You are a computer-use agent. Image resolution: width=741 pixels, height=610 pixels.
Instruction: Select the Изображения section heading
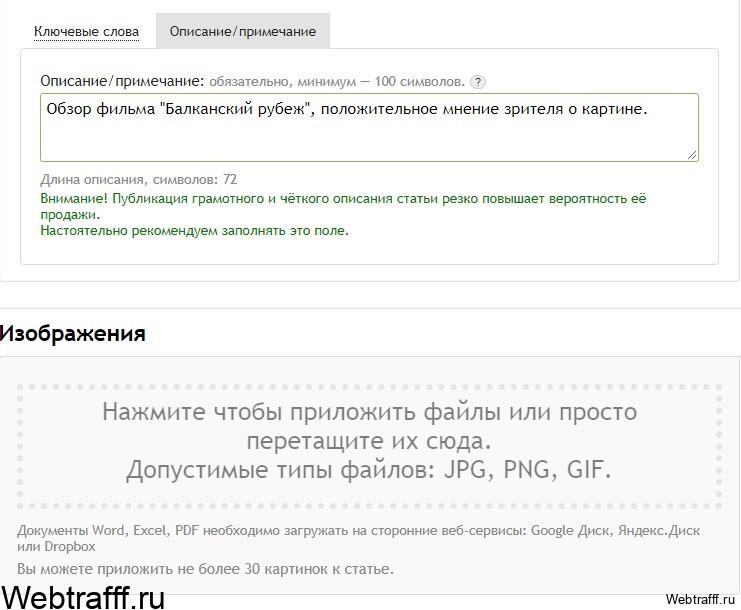[72, 334]
